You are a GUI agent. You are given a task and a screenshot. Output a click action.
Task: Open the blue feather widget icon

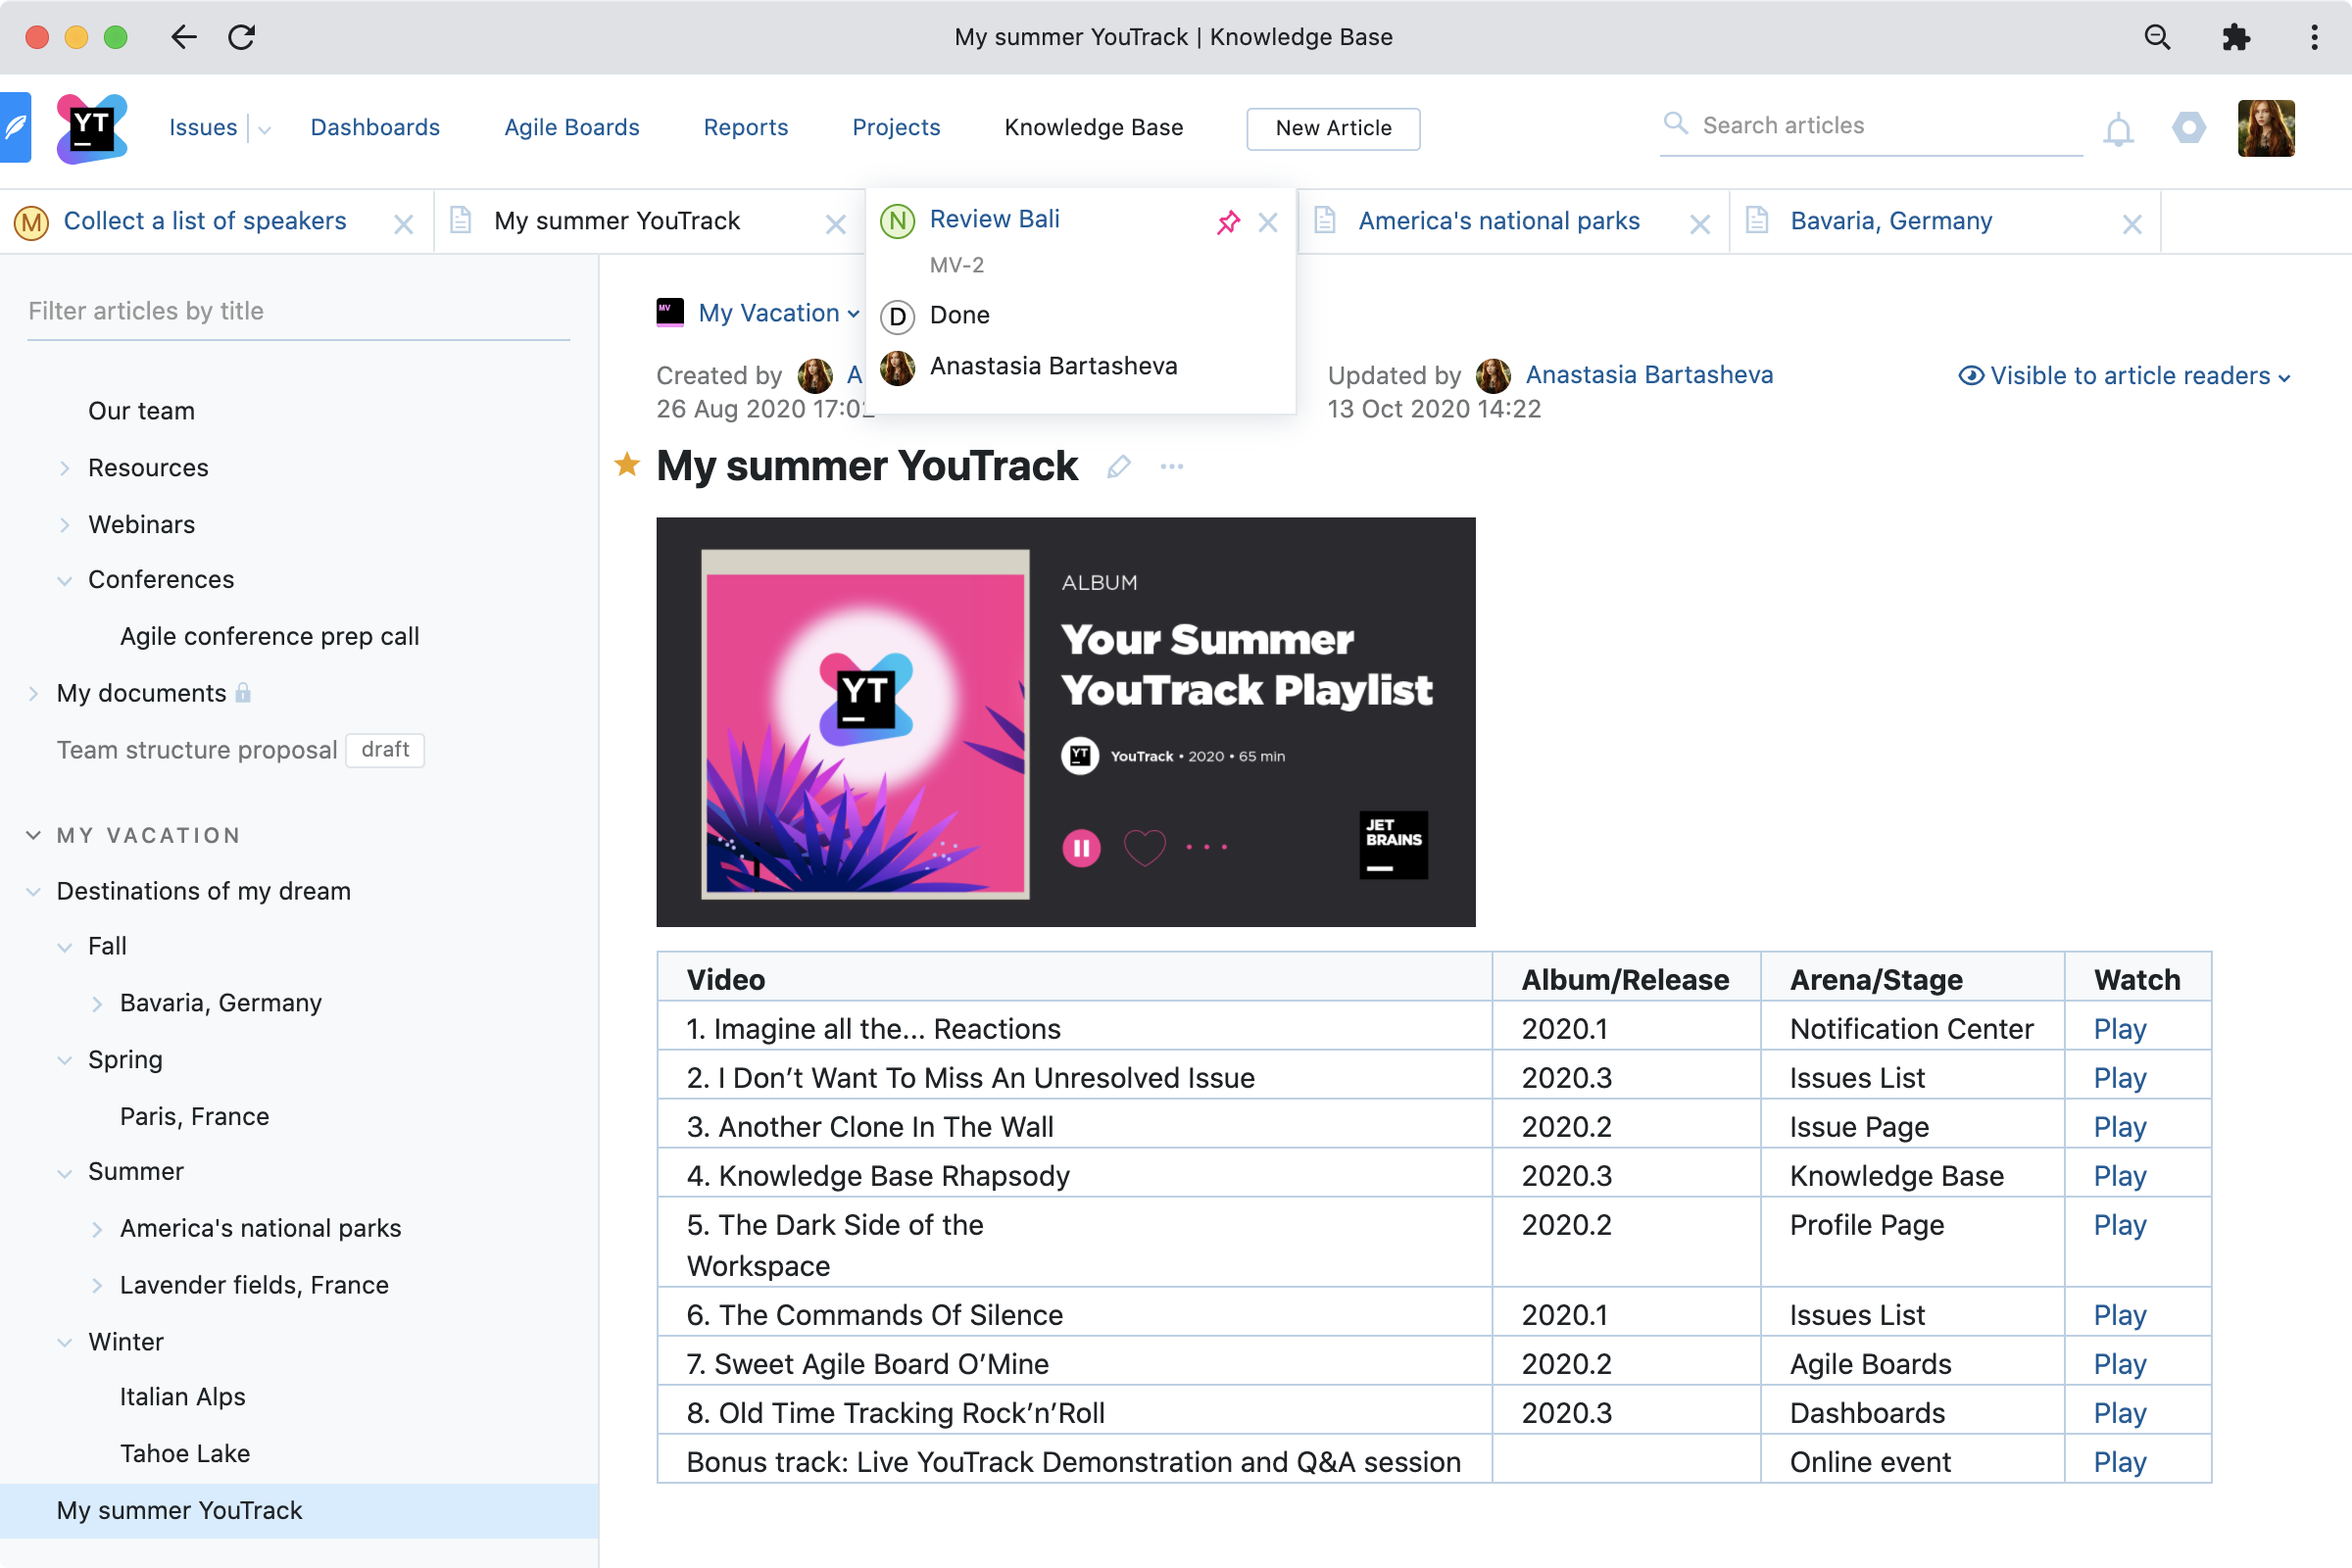tap(14, 128)
